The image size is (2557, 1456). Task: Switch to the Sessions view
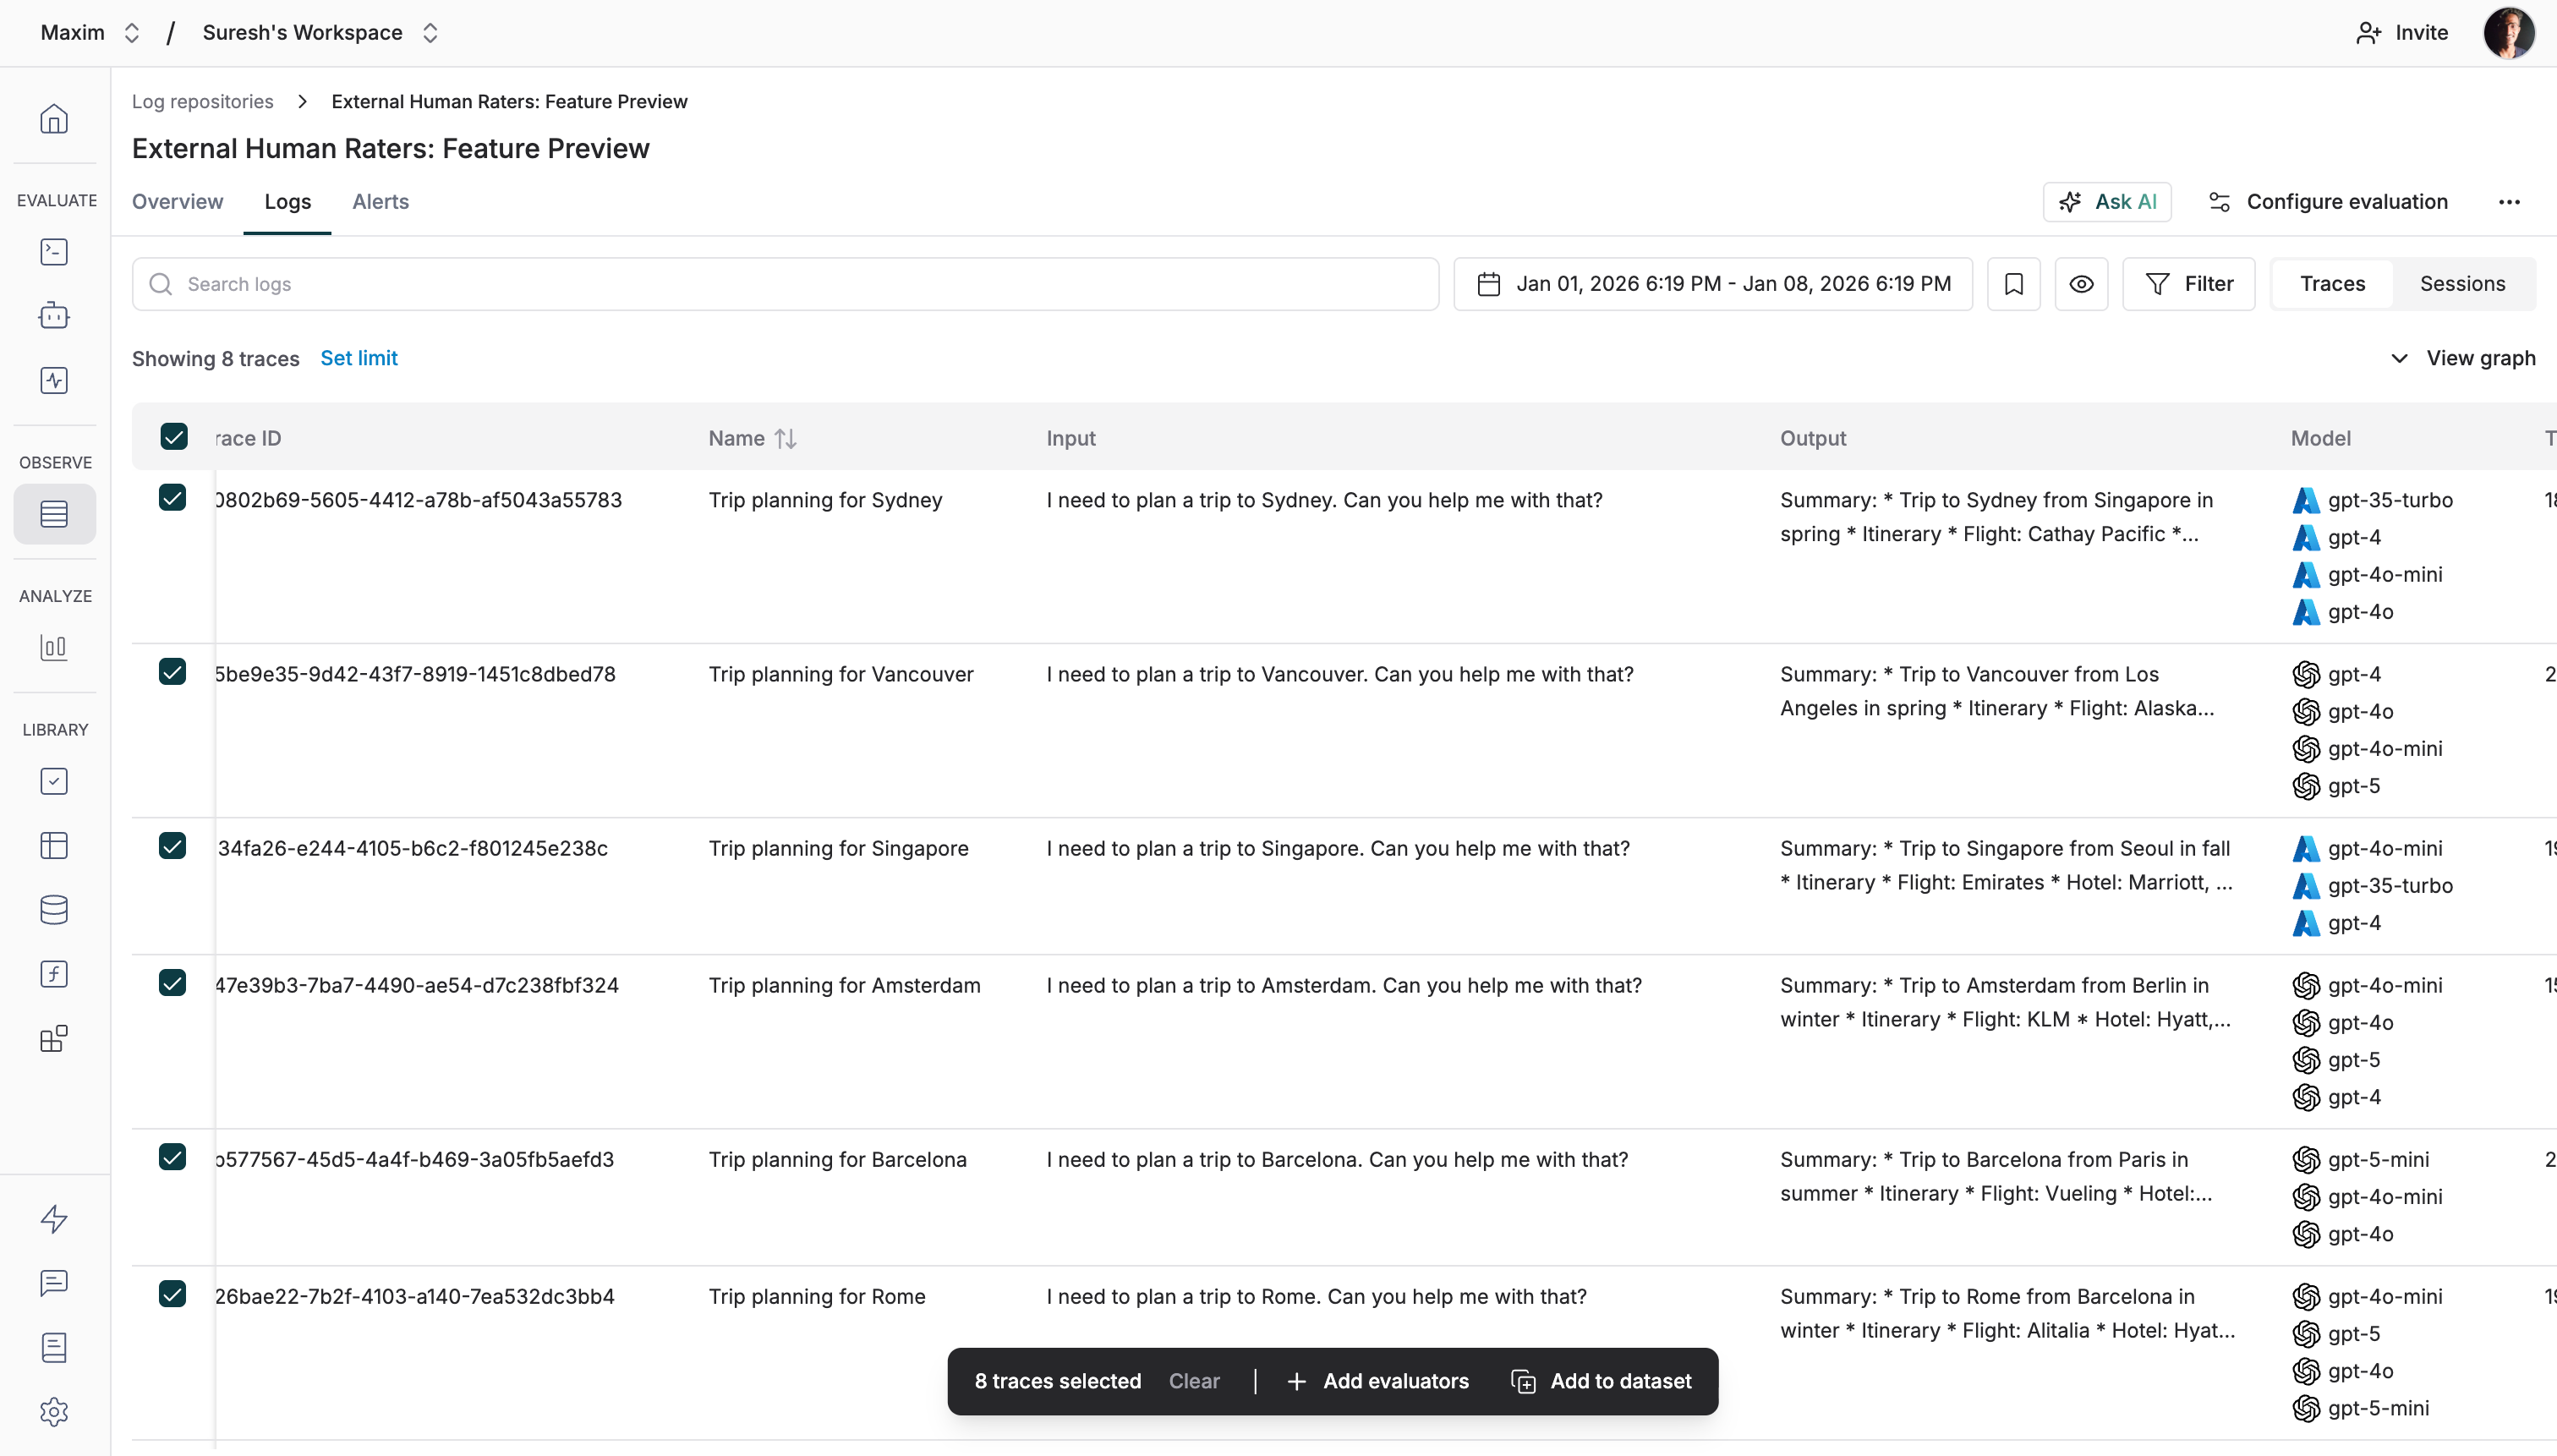[2463, 283]
